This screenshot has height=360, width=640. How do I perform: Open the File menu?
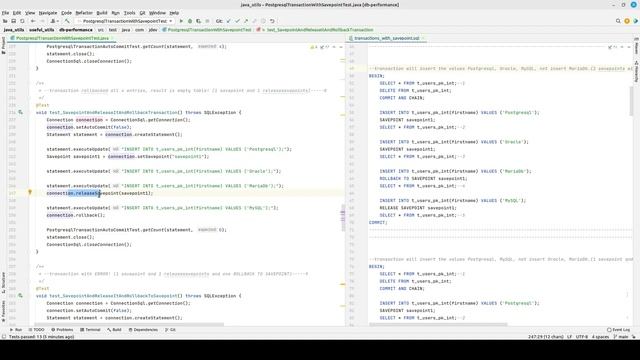[5, 13]
